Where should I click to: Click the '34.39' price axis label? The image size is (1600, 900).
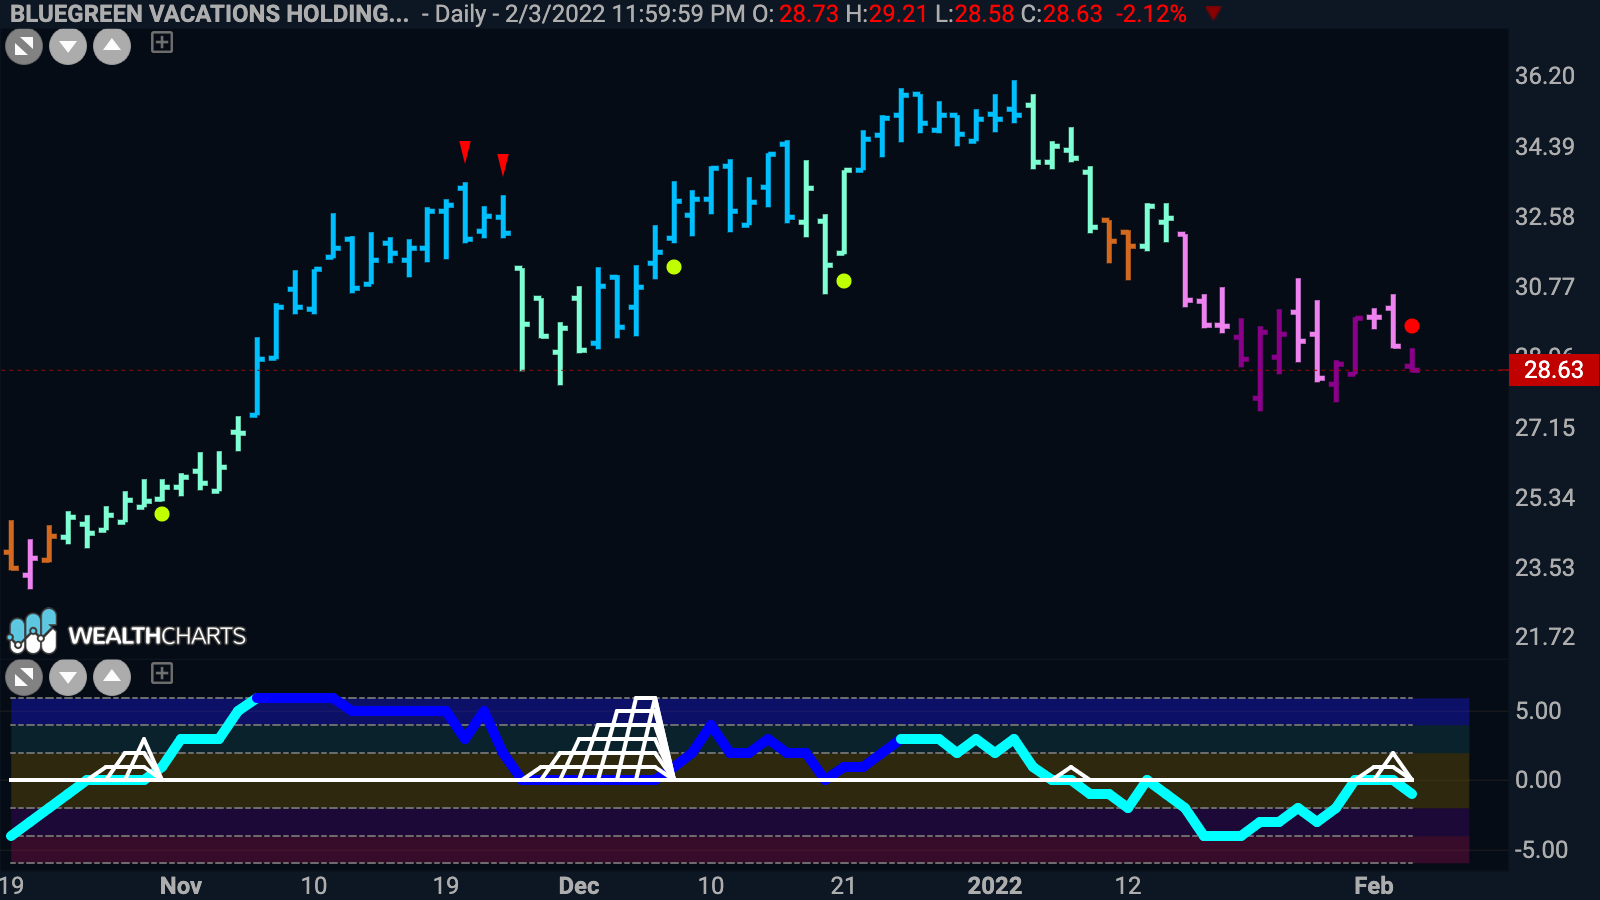tap(1544, 147)
